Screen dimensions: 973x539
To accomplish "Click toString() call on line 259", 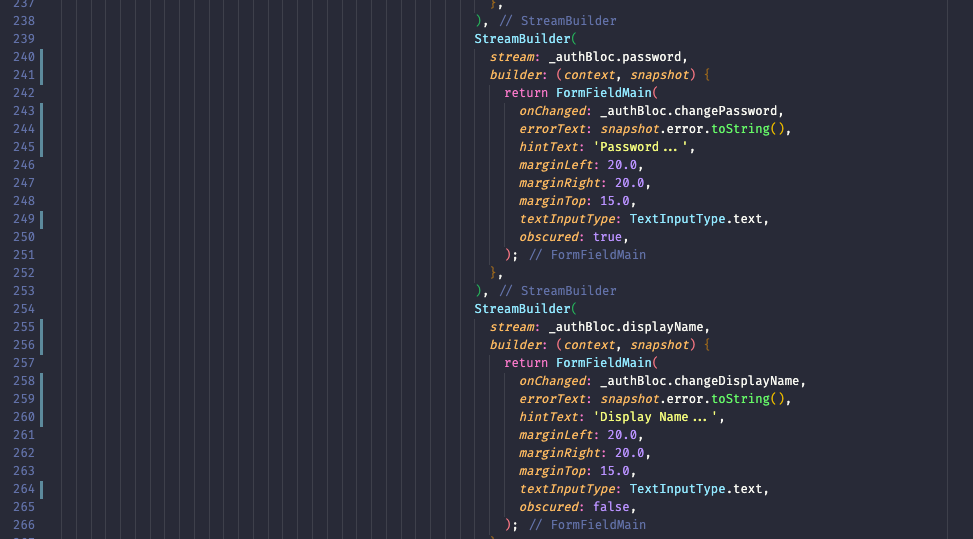I will 748,398.
